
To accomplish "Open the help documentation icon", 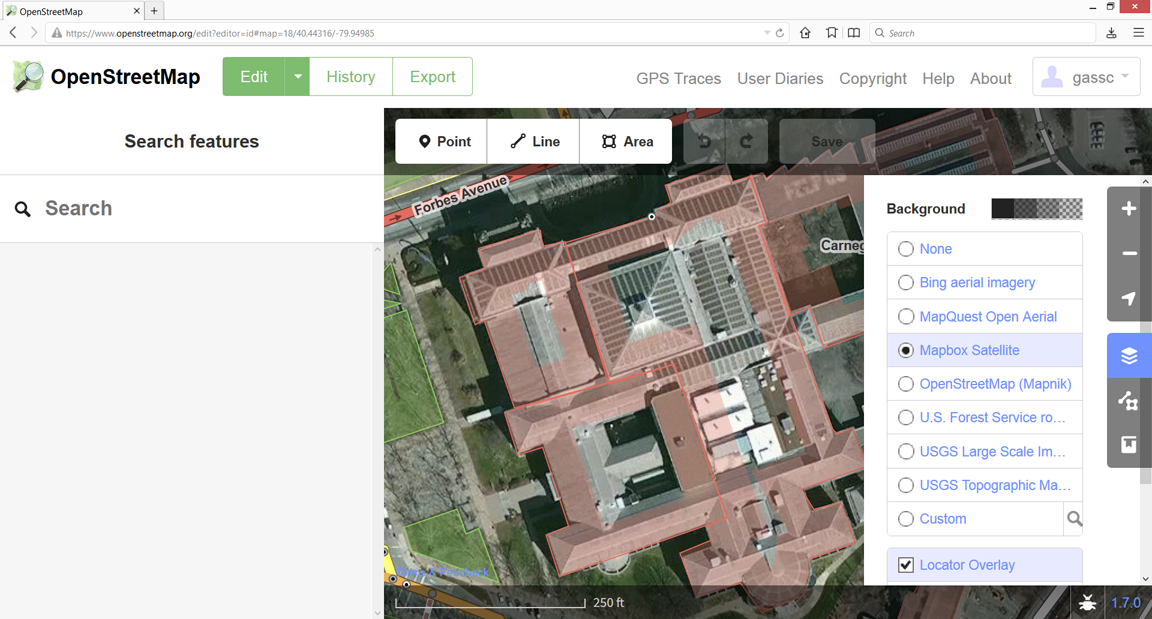I will click(x=1128, y=445).
